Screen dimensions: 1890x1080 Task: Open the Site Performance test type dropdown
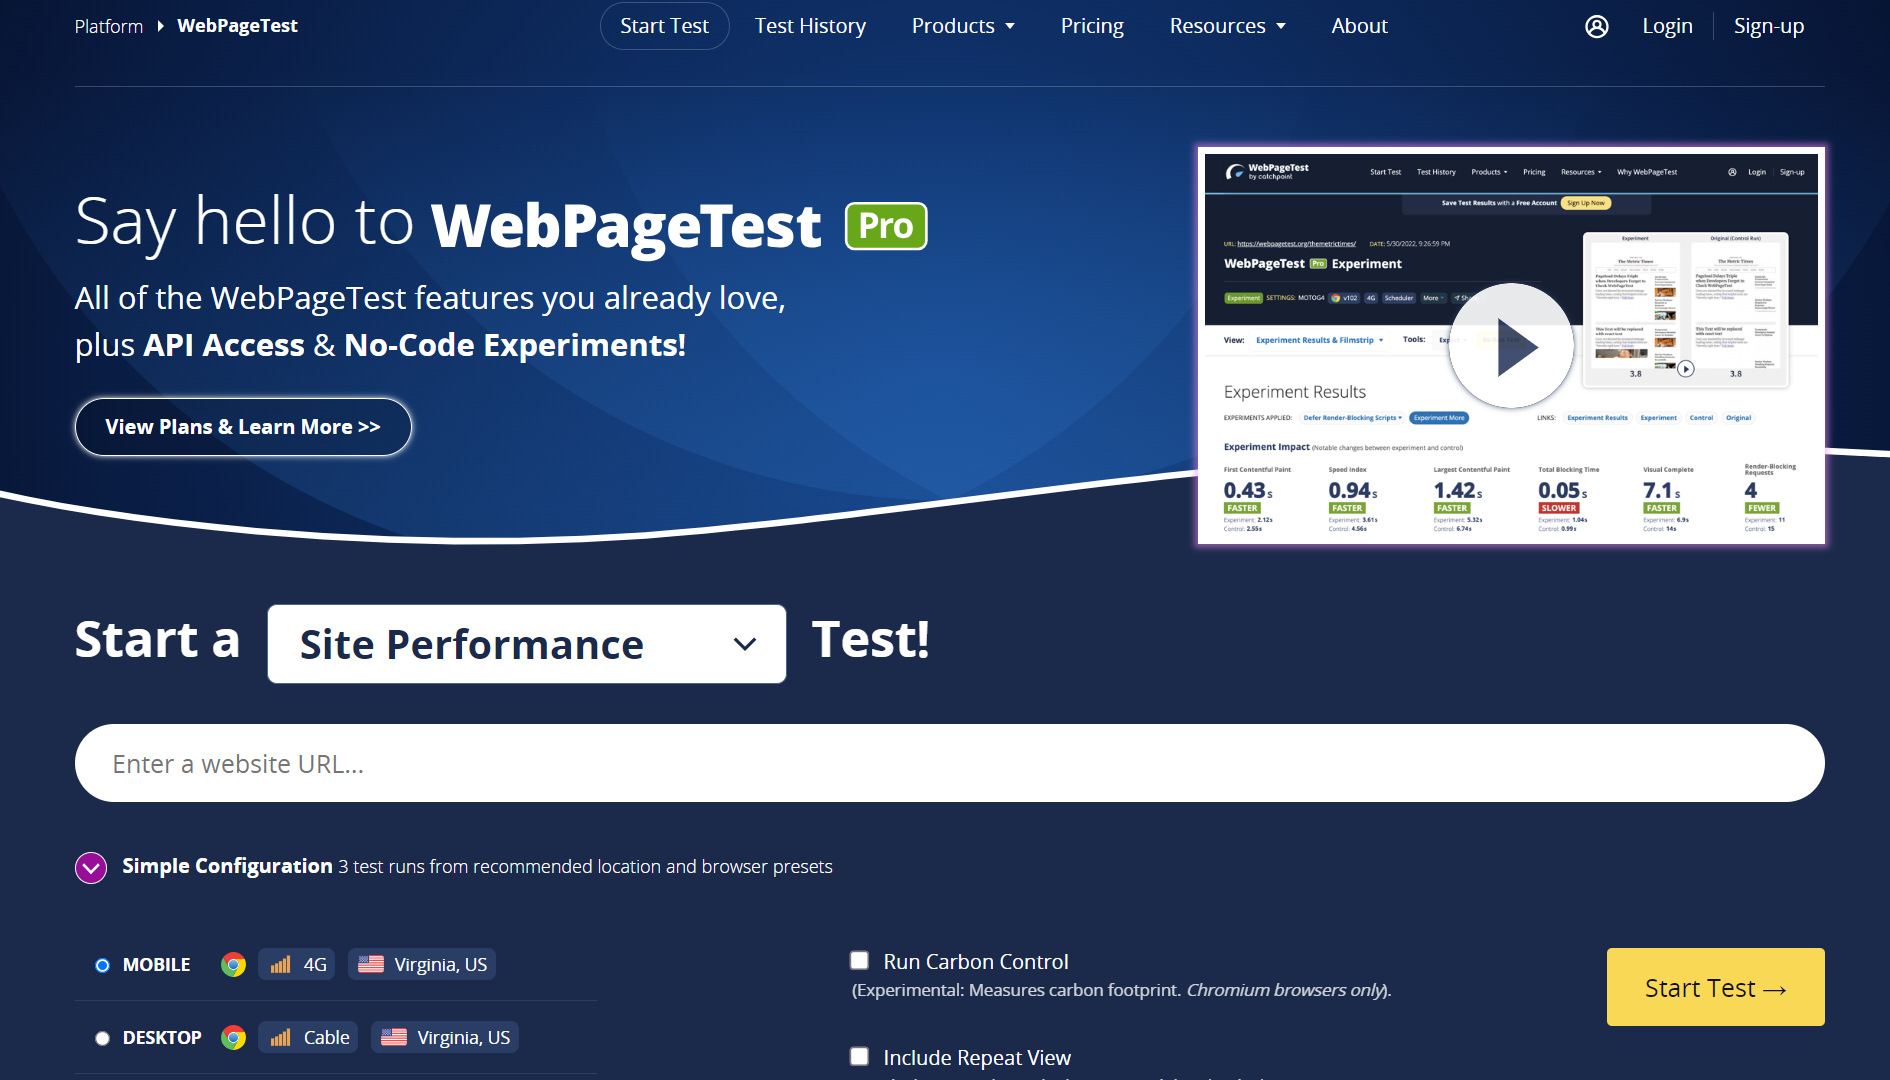527,644
